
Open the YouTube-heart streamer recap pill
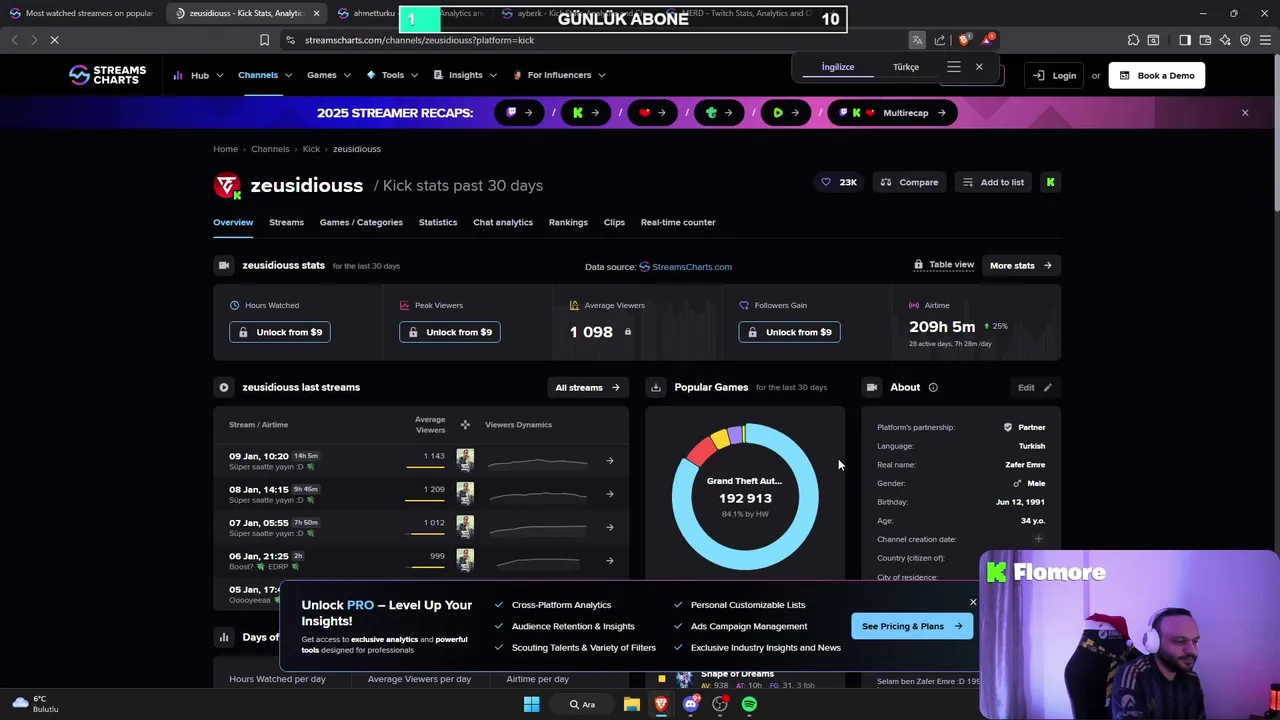pos(653,113)
